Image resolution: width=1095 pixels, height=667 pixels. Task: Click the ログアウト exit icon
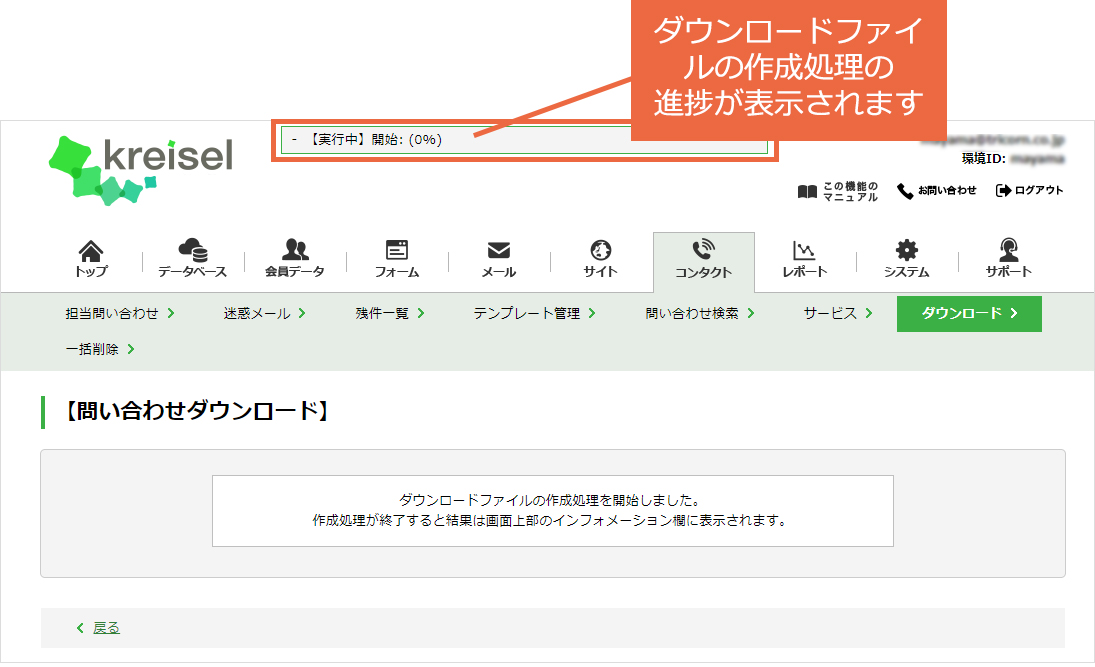click(x=1004, y=190)
